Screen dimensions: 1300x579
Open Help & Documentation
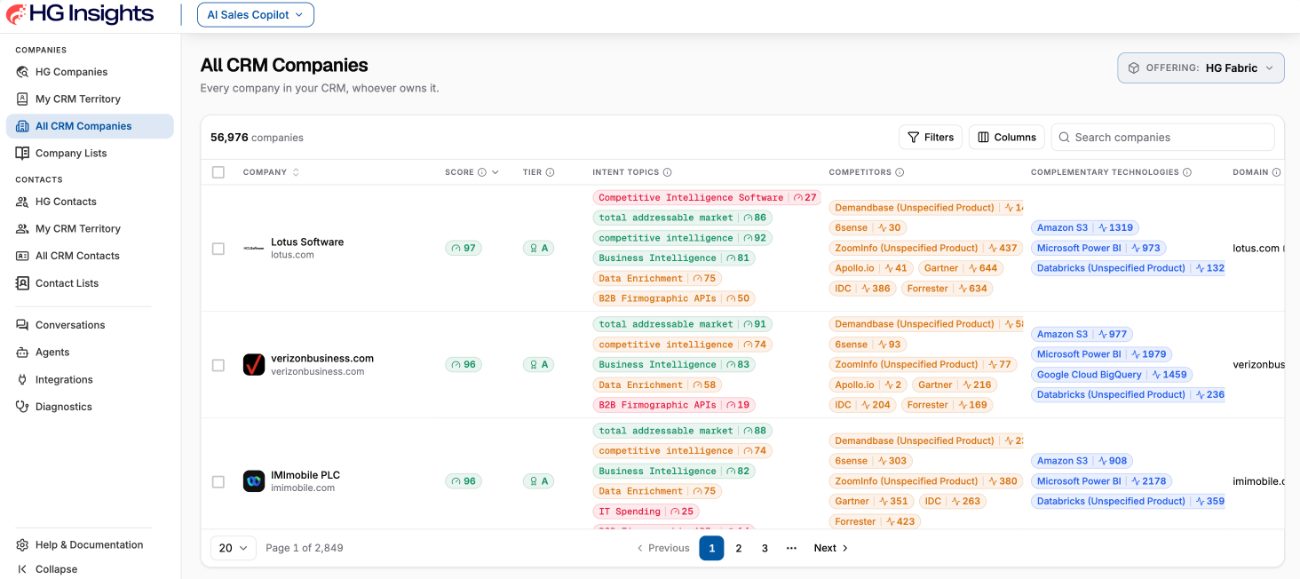[90, 545]
